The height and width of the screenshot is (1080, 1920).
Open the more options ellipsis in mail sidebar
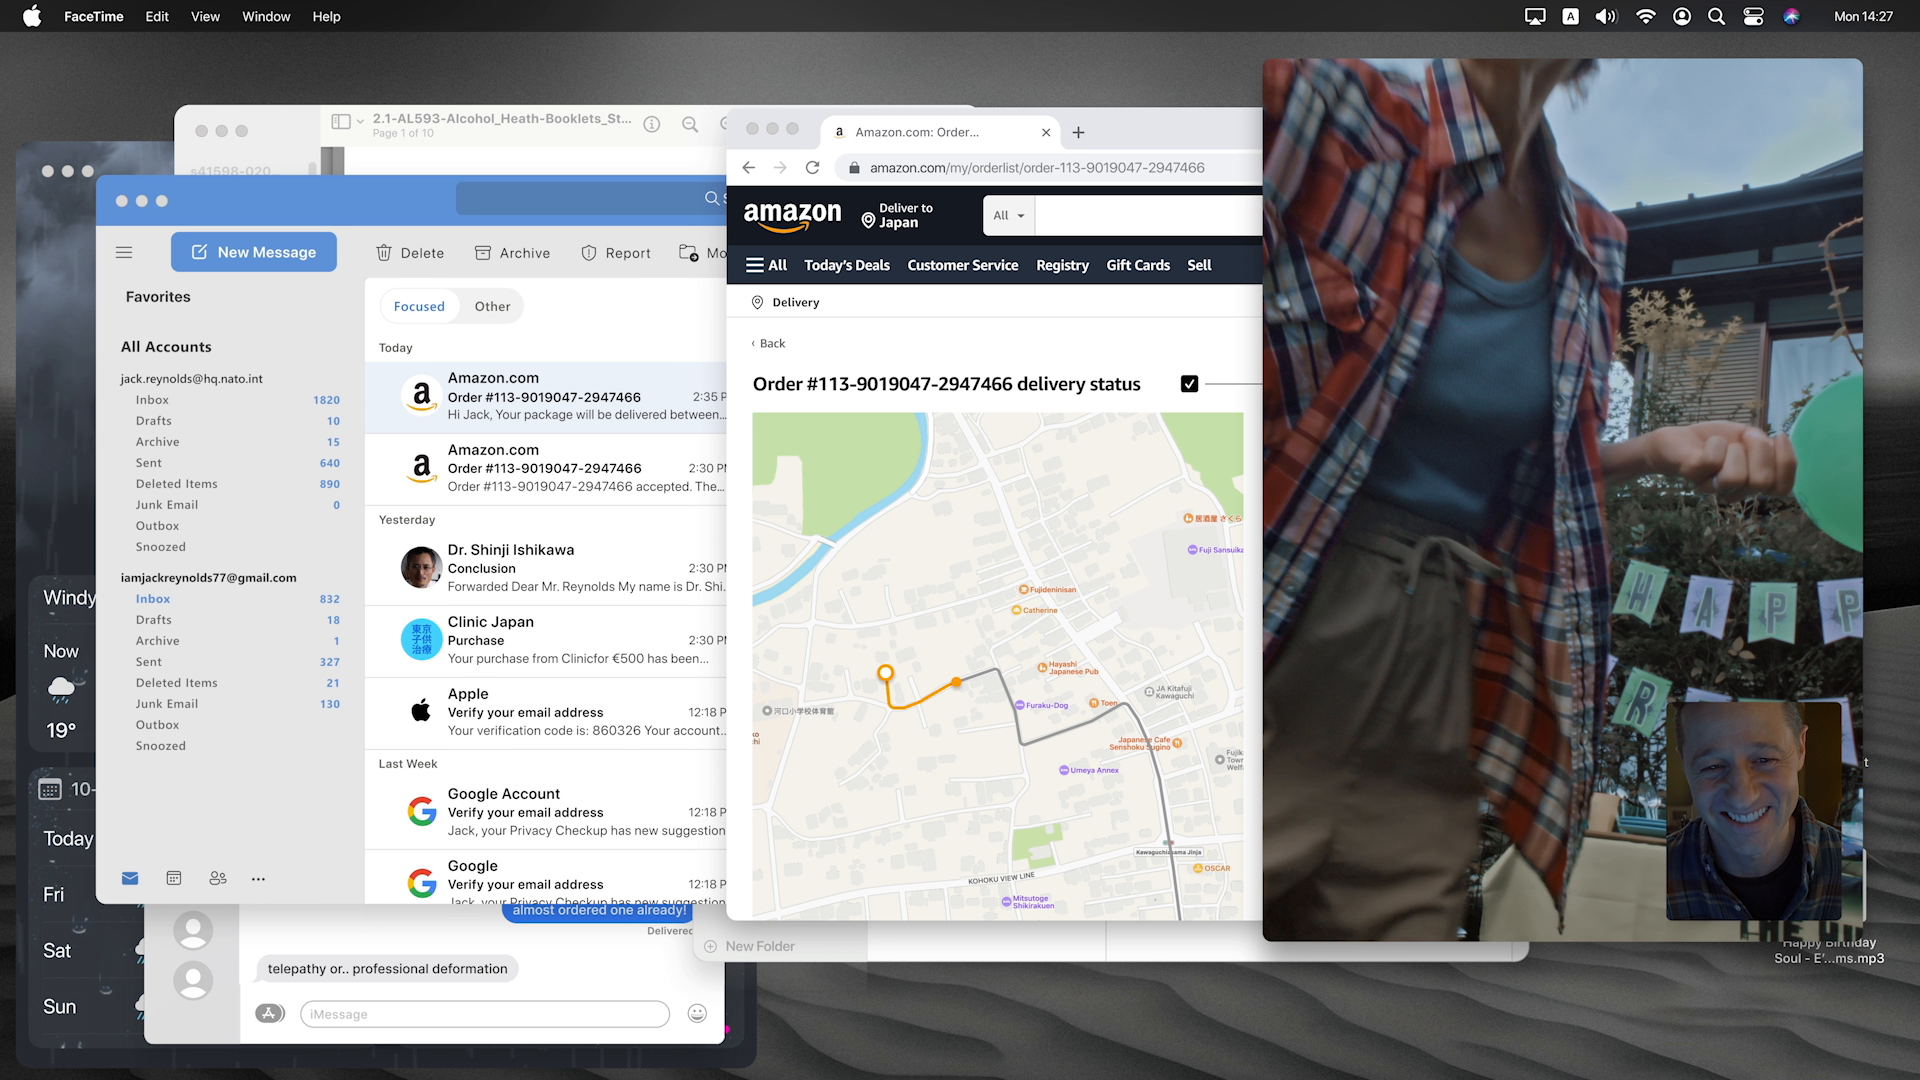pos(259,879)
